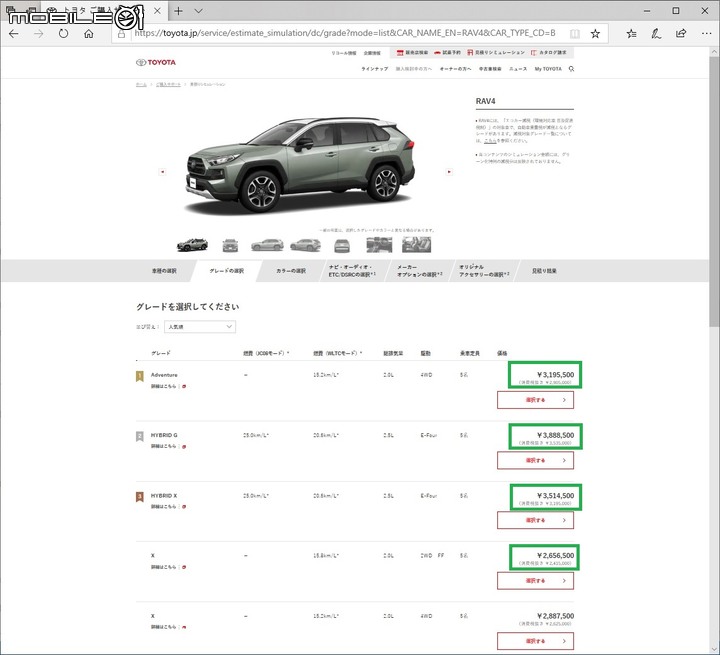720x655 pixels.
Task: Close the current Toyota browser tab
Action: pyautogui.click(x=157, y=11)
